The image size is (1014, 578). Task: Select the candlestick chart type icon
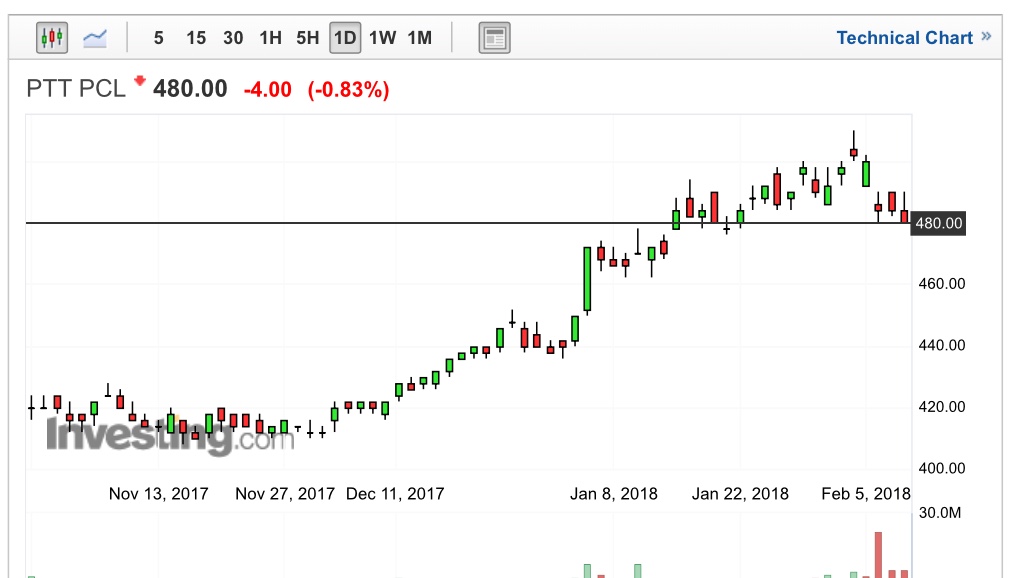point(52,37)
